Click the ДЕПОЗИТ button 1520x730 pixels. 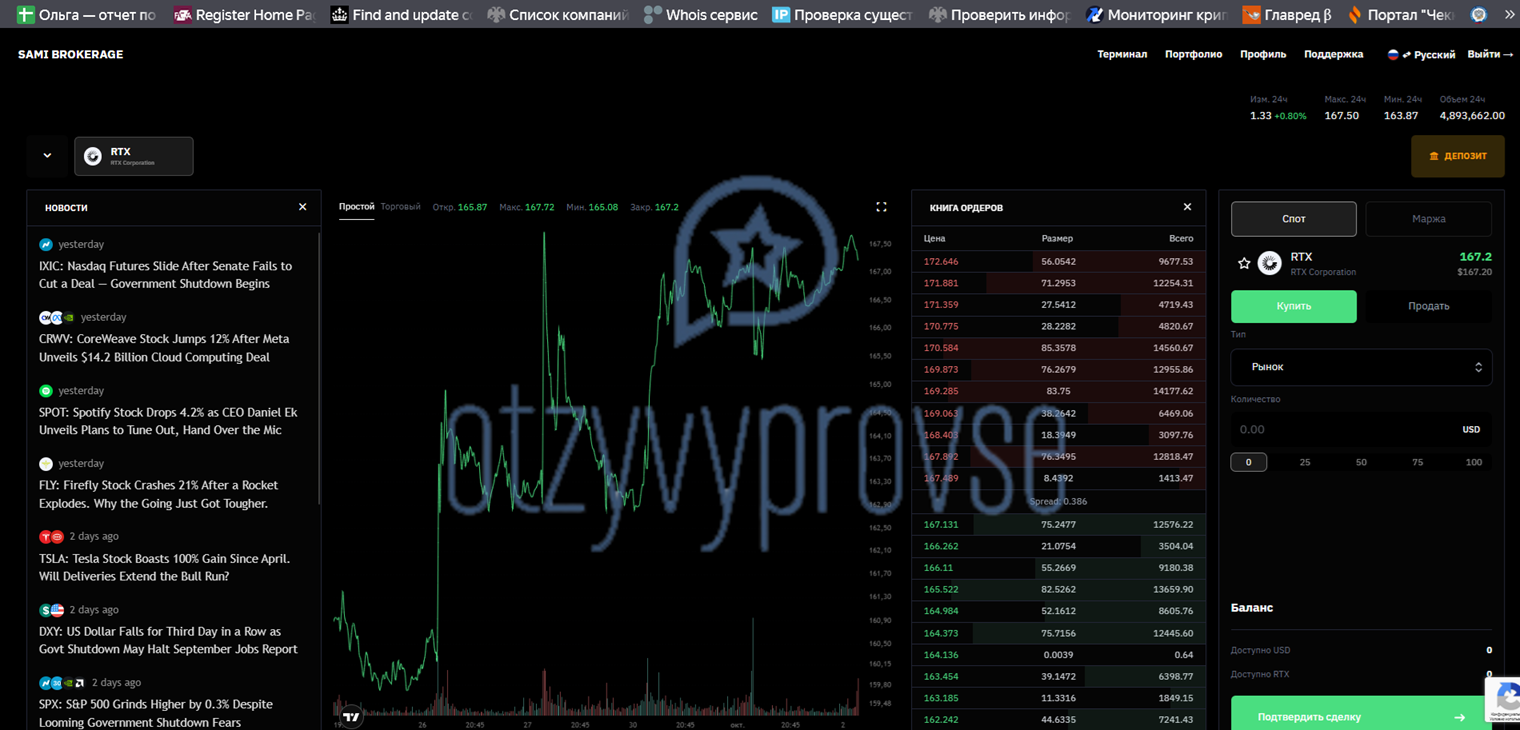point(1458,156)
